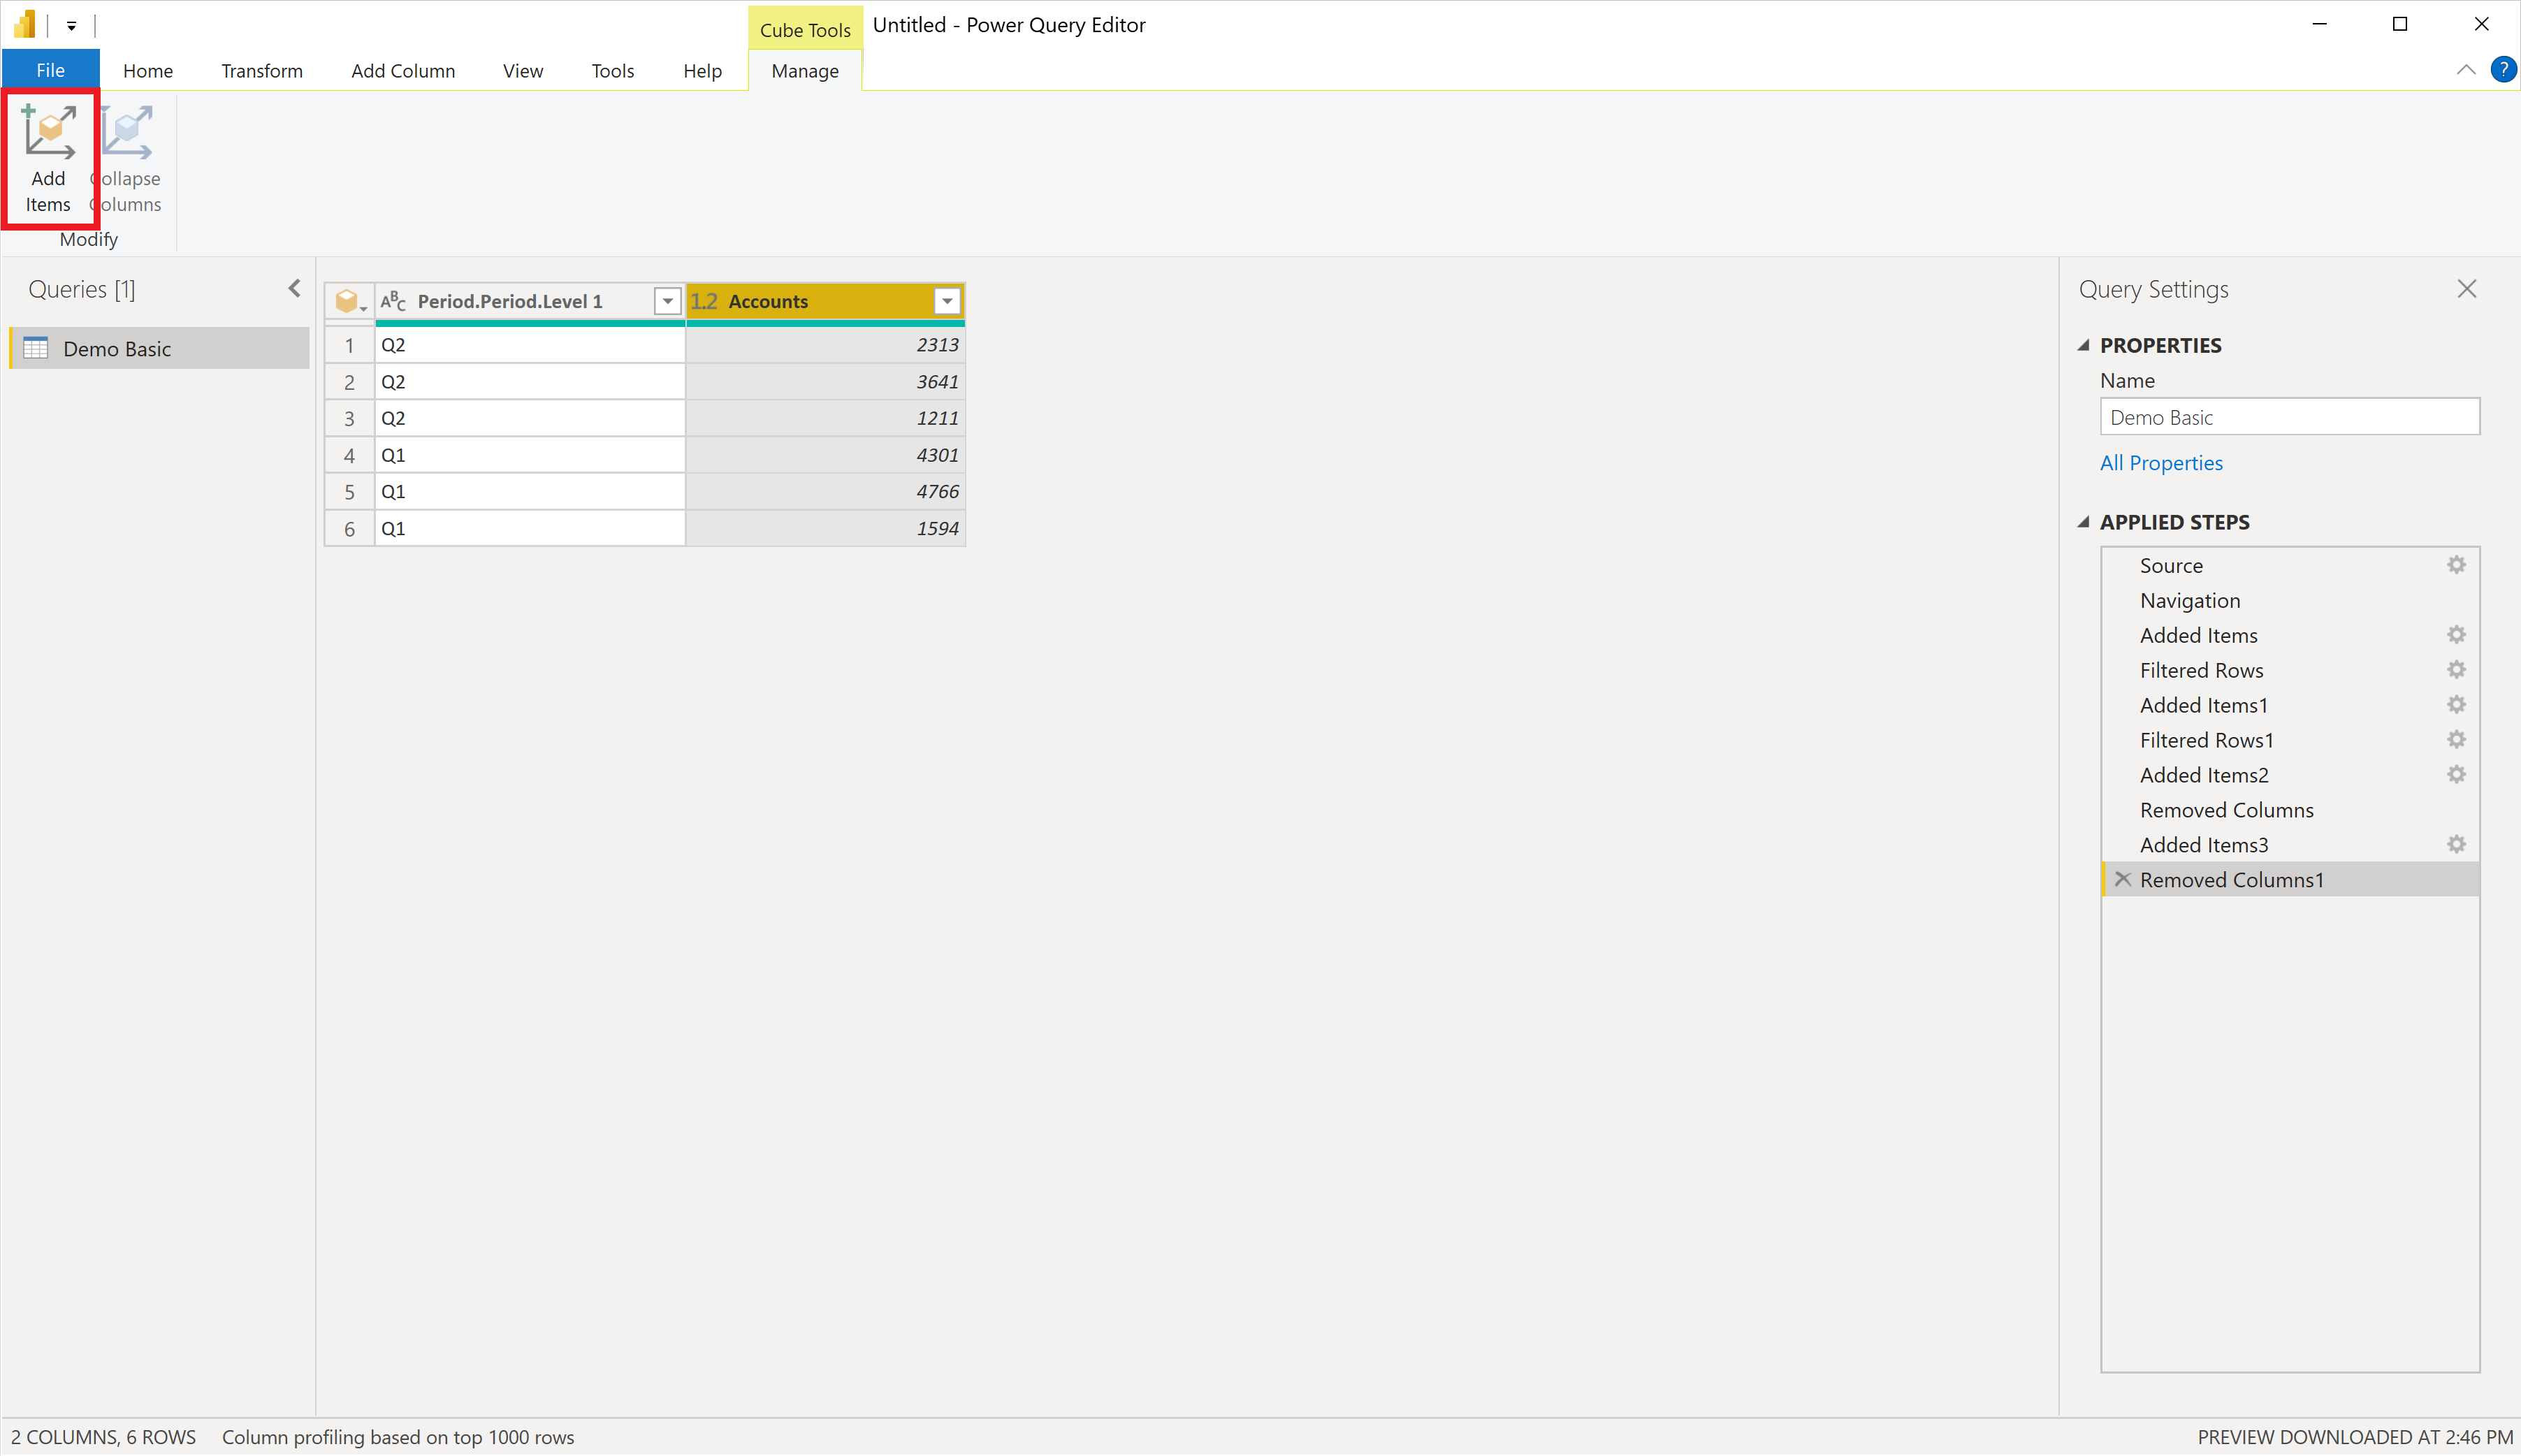
Task: Delete the Removed Columns1 step with X
Action: point(2123,879)
